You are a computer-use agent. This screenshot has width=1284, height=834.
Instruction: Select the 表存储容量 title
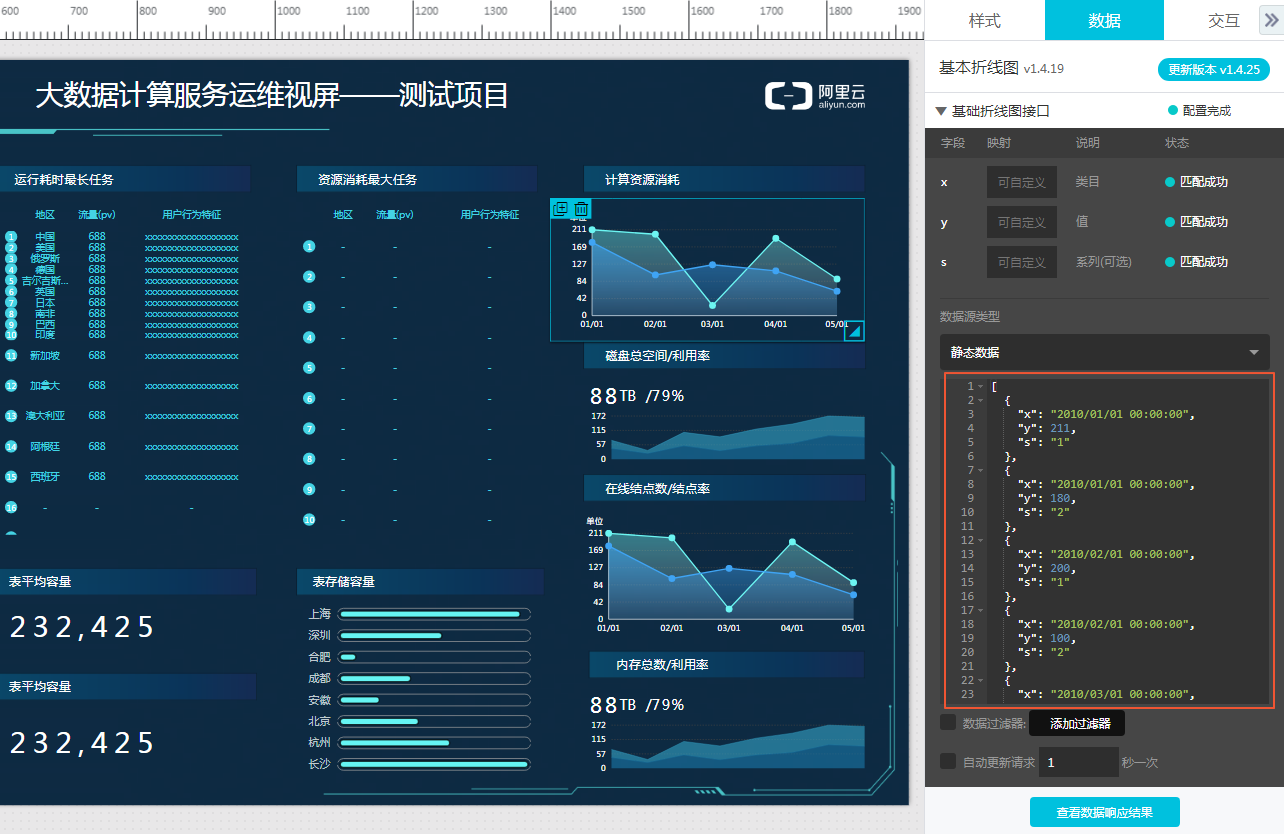pos(420,582)
